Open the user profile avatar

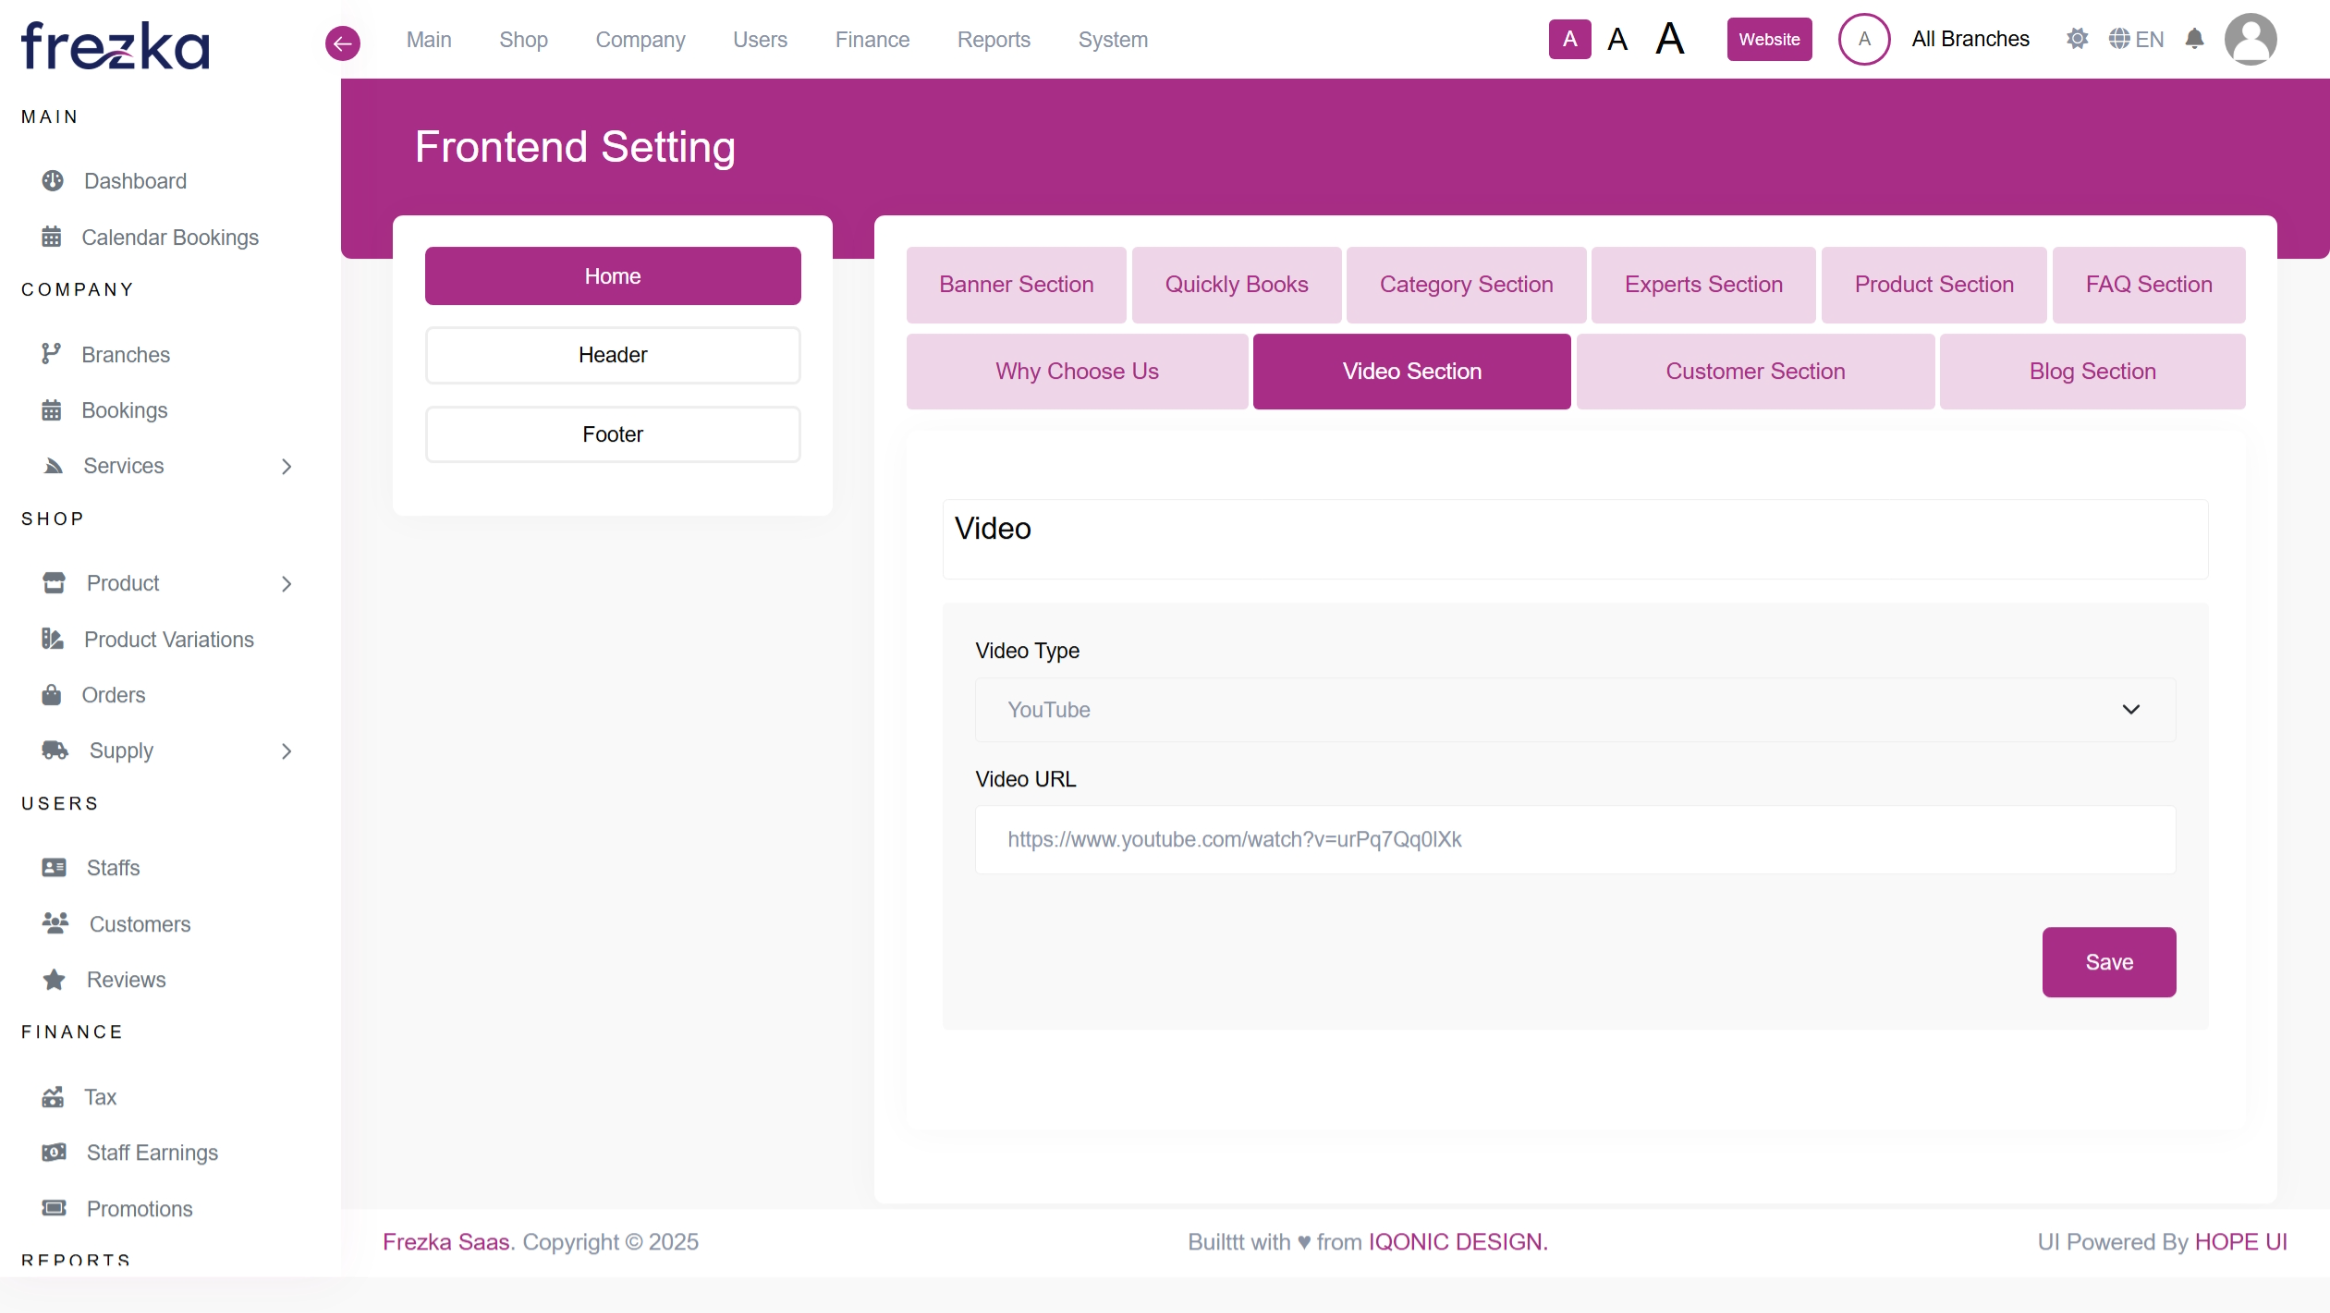pos(2250,40)
